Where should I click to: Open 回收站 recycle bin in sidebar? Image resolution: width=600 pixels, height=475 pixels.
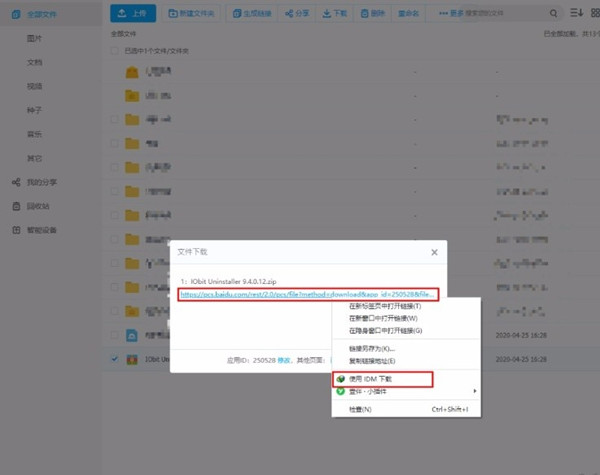(x=38, y=206)
